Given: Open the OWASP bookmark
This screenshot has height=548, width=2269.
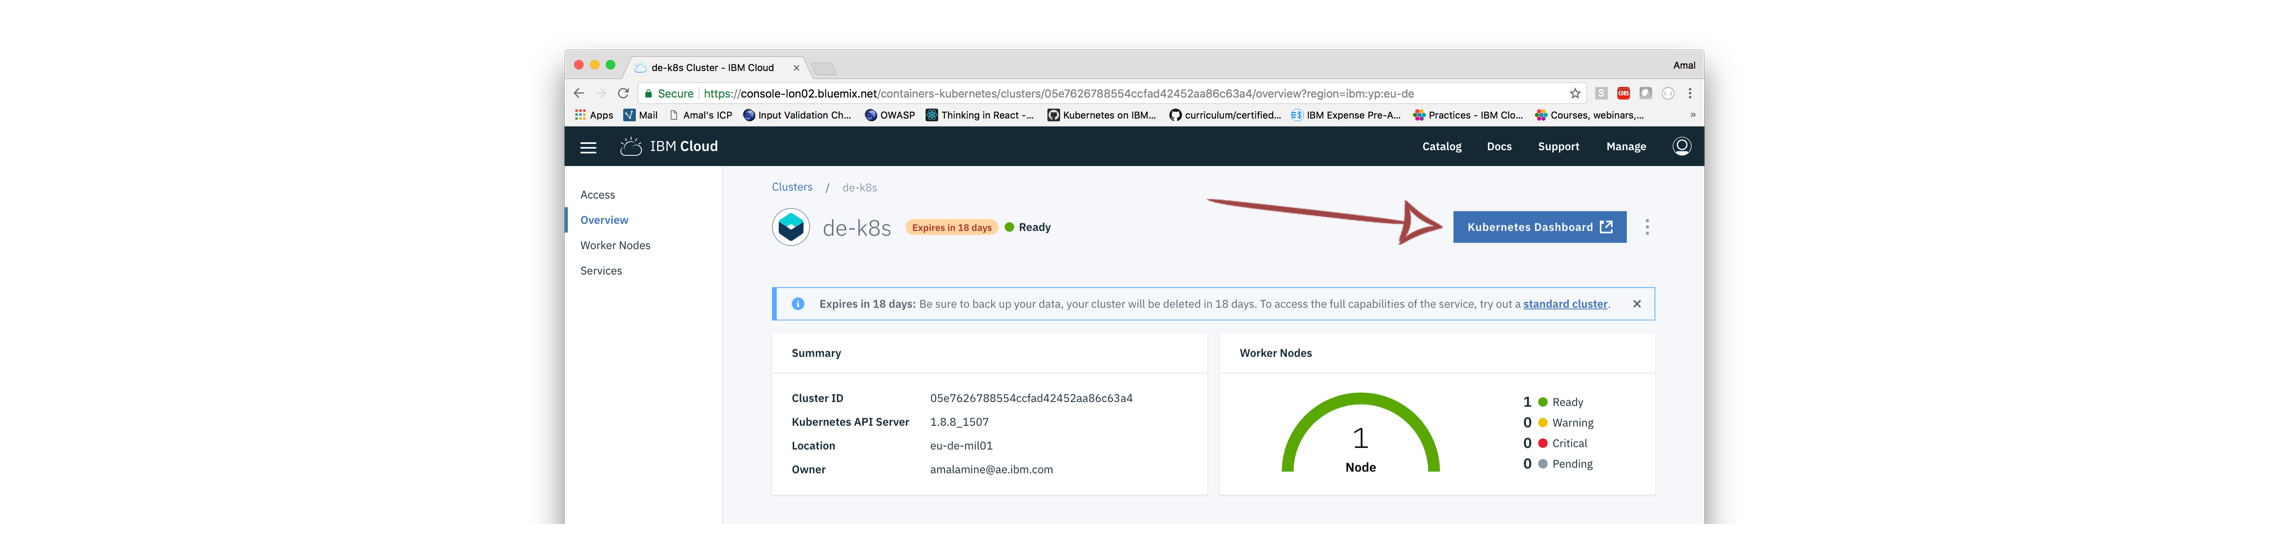Looking at the screenshot, I should pos(890,115).
